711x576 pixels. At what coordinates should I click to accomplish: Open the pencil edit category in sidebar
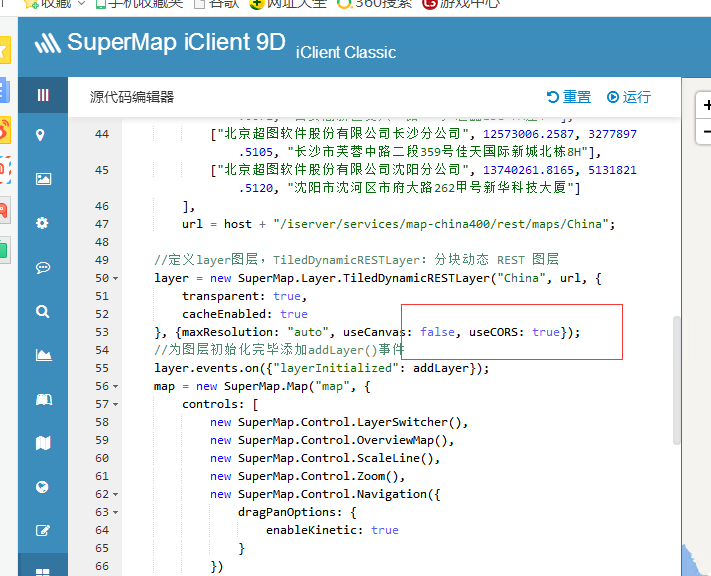click(43, 530)
